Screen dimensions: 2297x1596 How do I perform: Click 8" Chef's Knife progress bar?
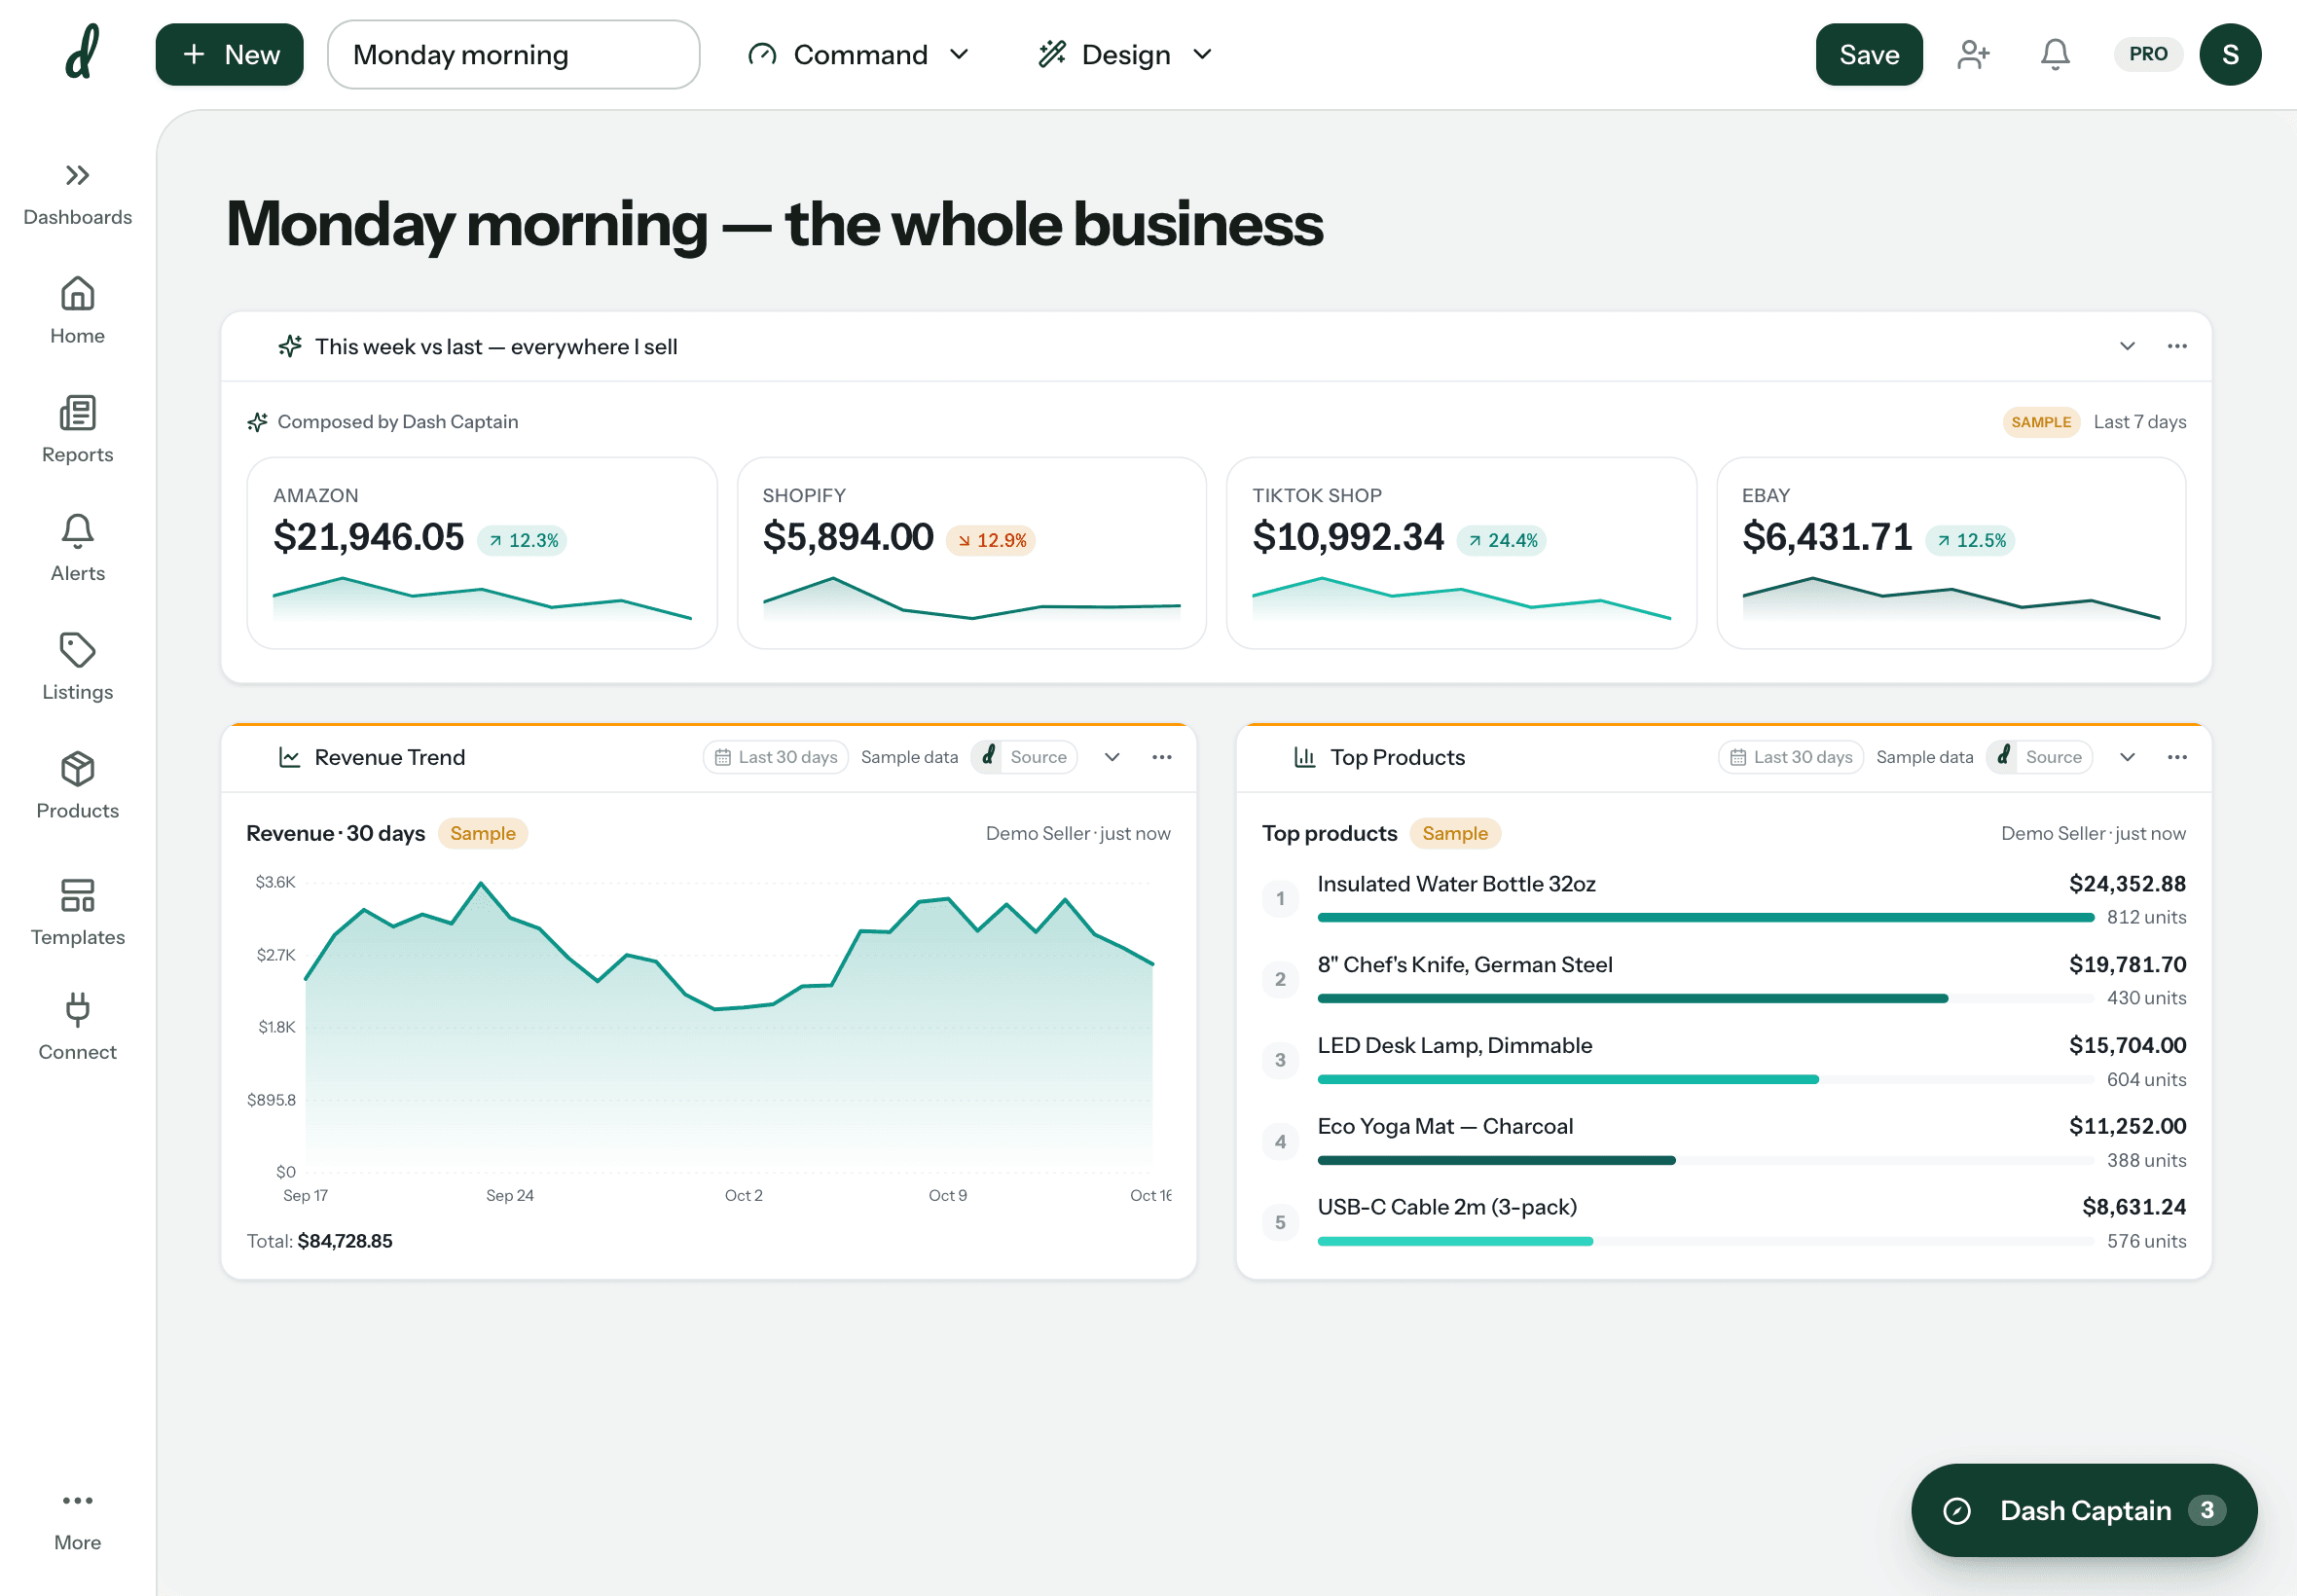(x=1705, y=998)
